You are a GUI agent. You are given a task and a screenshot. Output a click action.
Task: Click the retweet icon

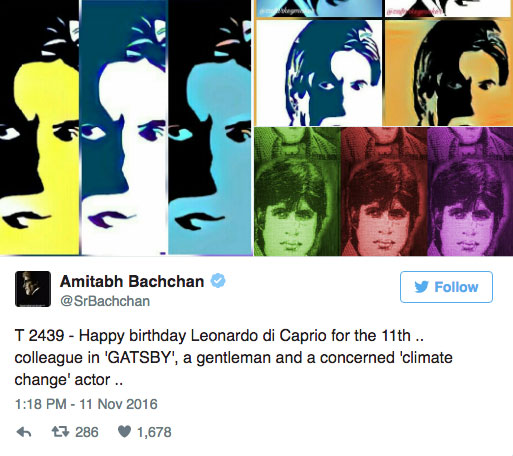pos(60,432)
